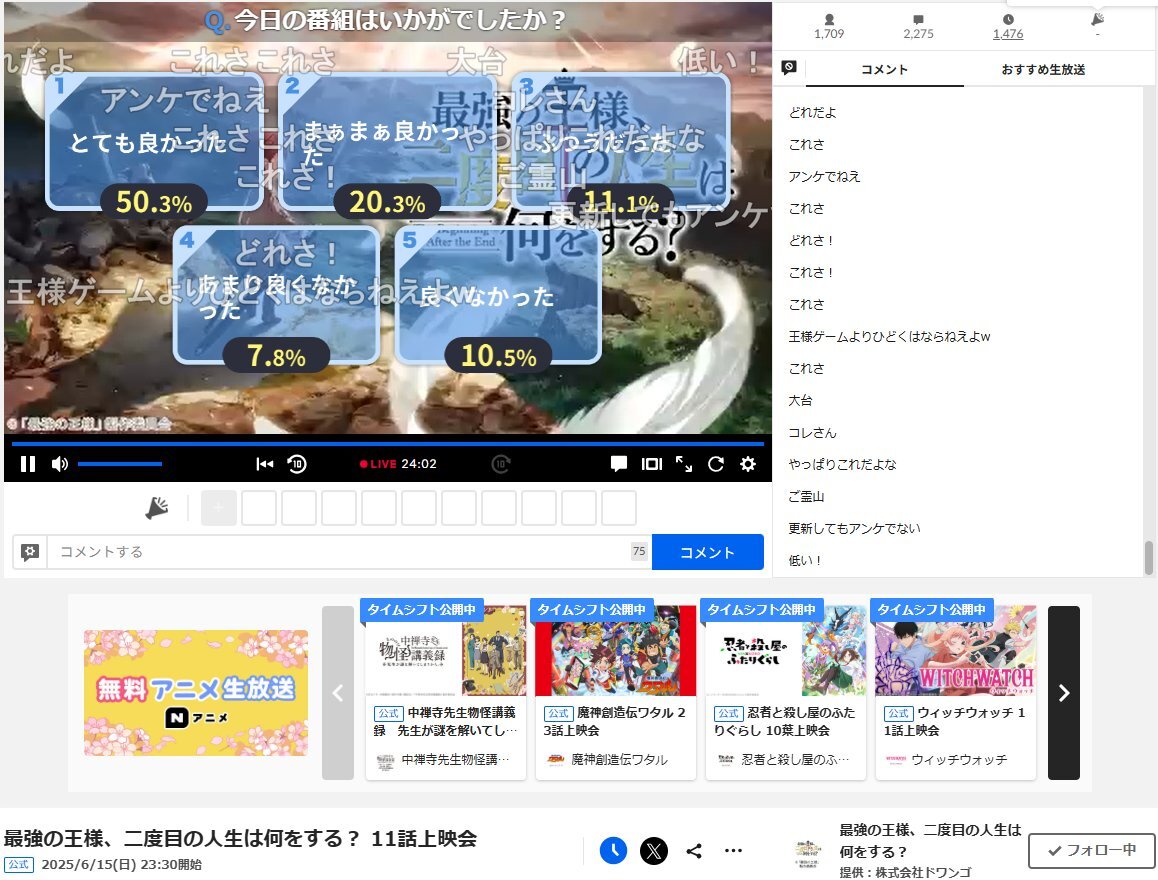This screenshot has height=880, width=1158.
Task: Reload the player with refresh icon
Action: [716, 464]
